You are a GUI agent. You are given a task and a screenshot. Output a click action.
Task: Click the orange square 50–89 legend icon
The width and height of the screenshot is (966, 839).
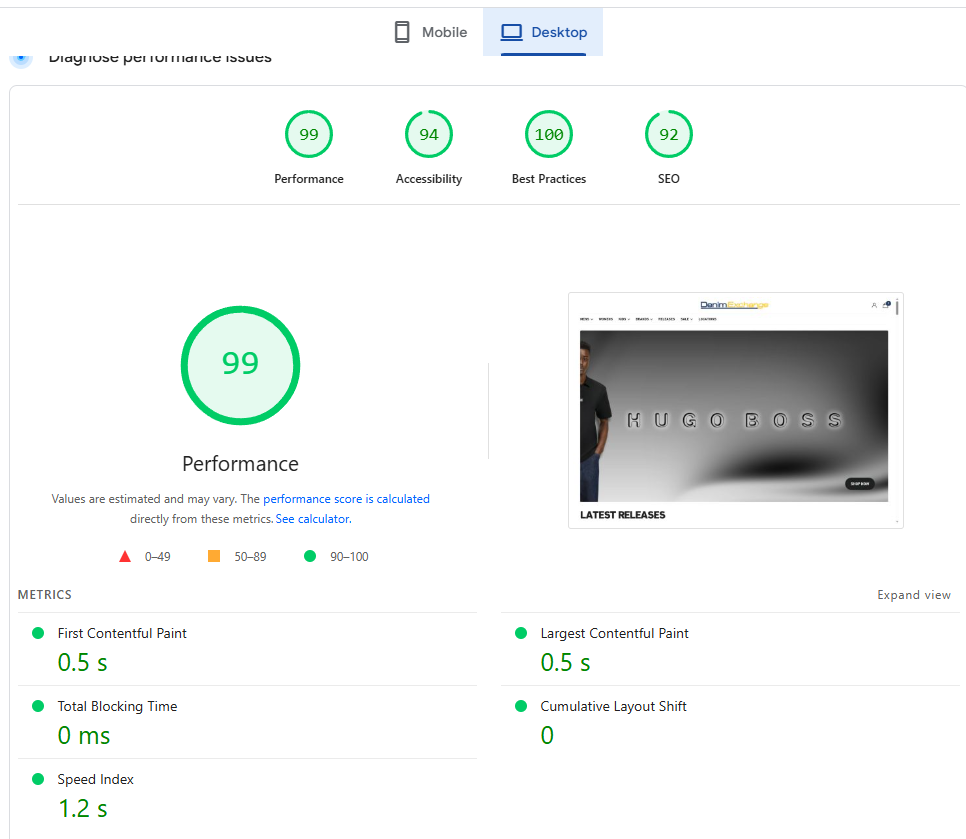214,556
